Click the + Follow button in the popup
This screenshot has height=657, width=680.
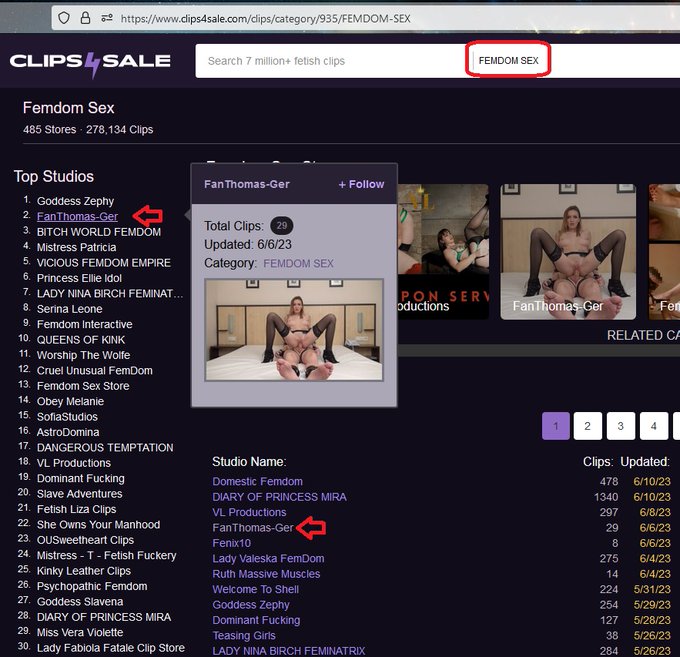point(361,184)
